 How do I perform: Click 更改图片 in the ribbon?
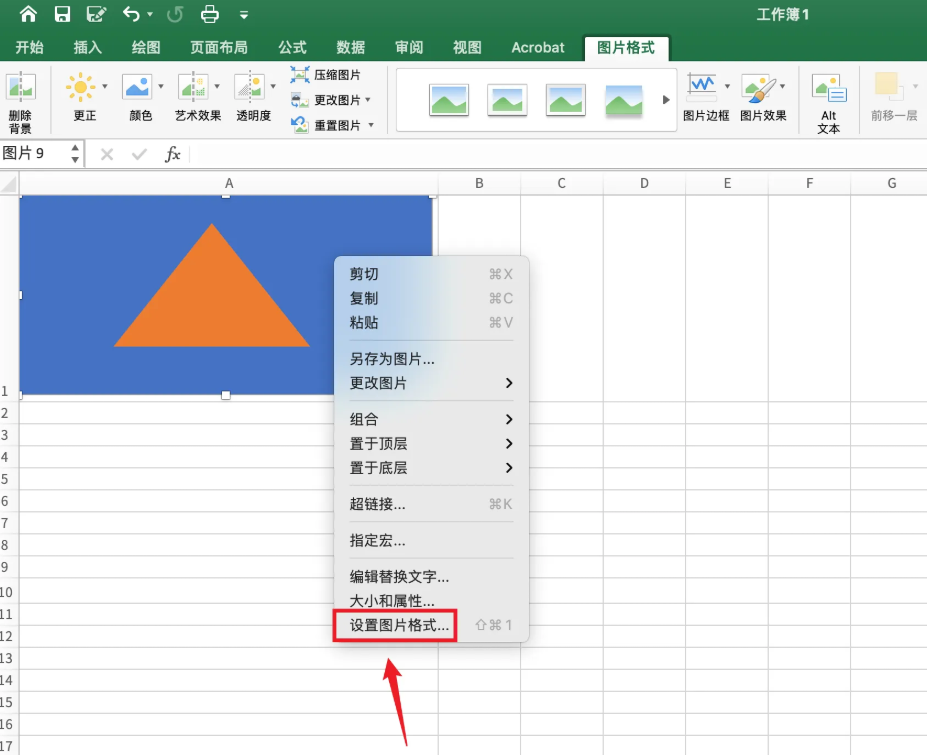point(330,100)
